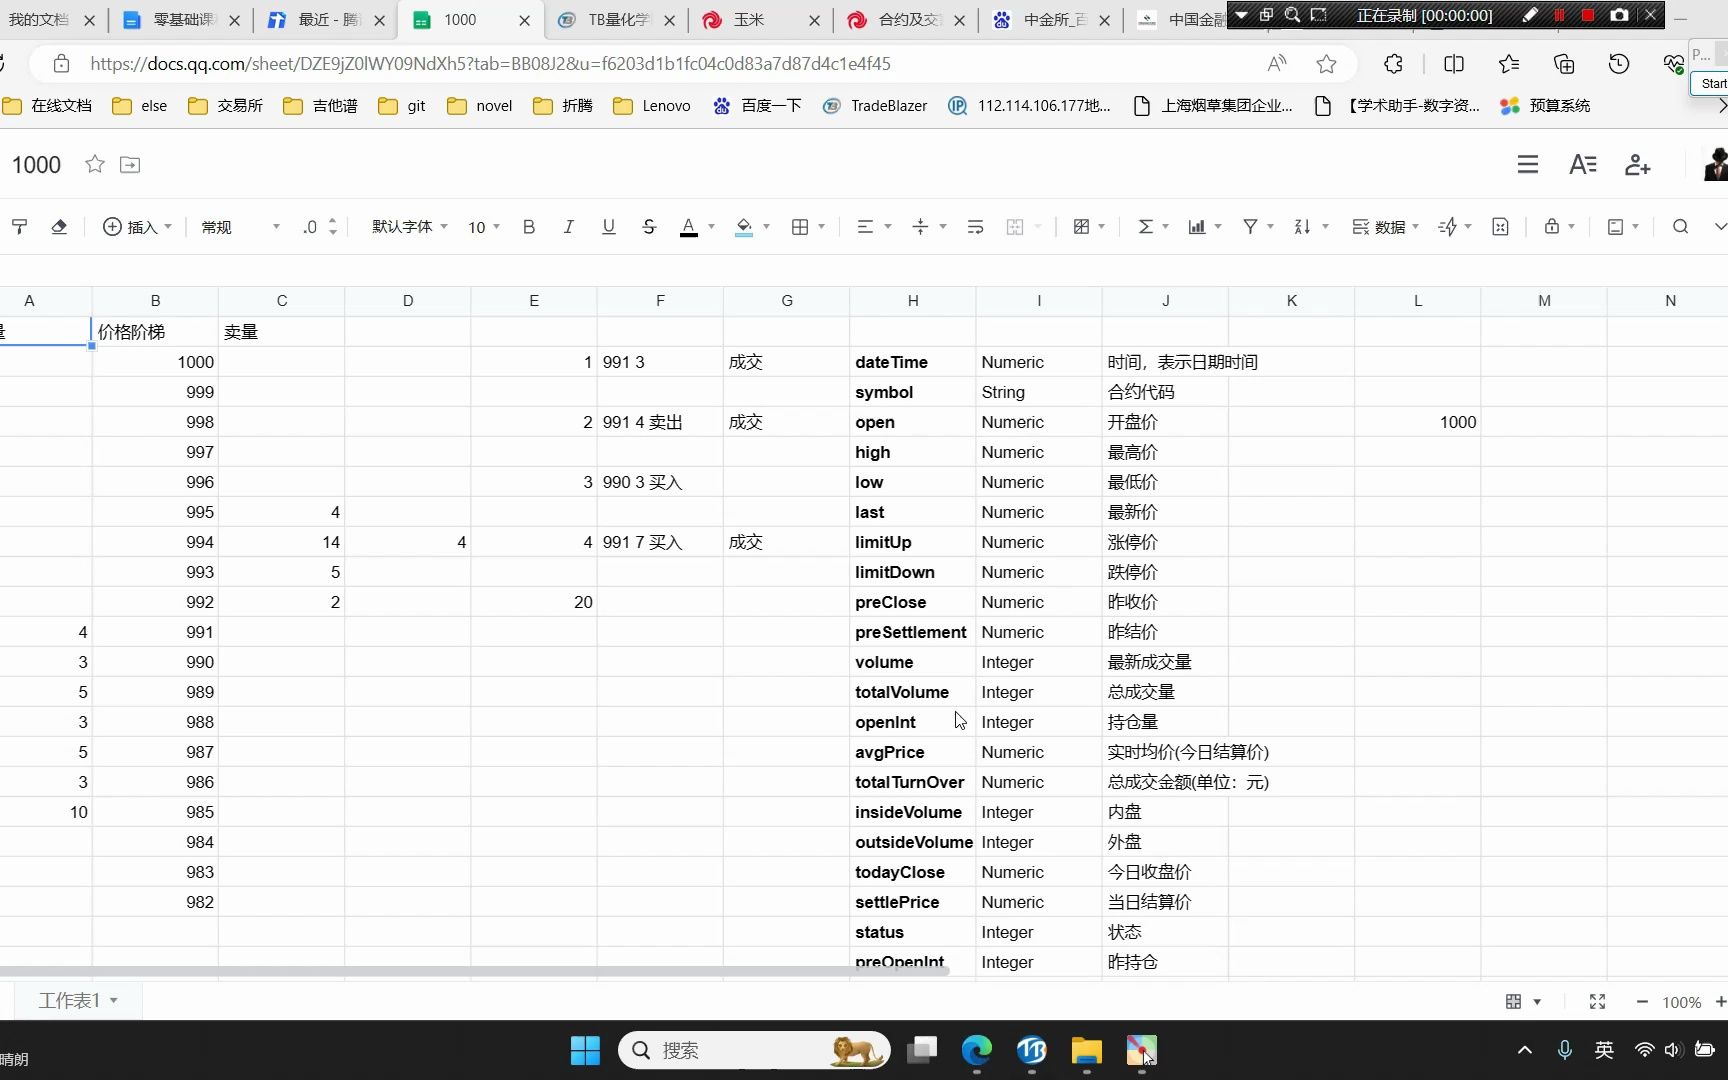Open the 交易所 bookmark folder
Viewport: 1728px width, 1080px height.
[227, 105]
